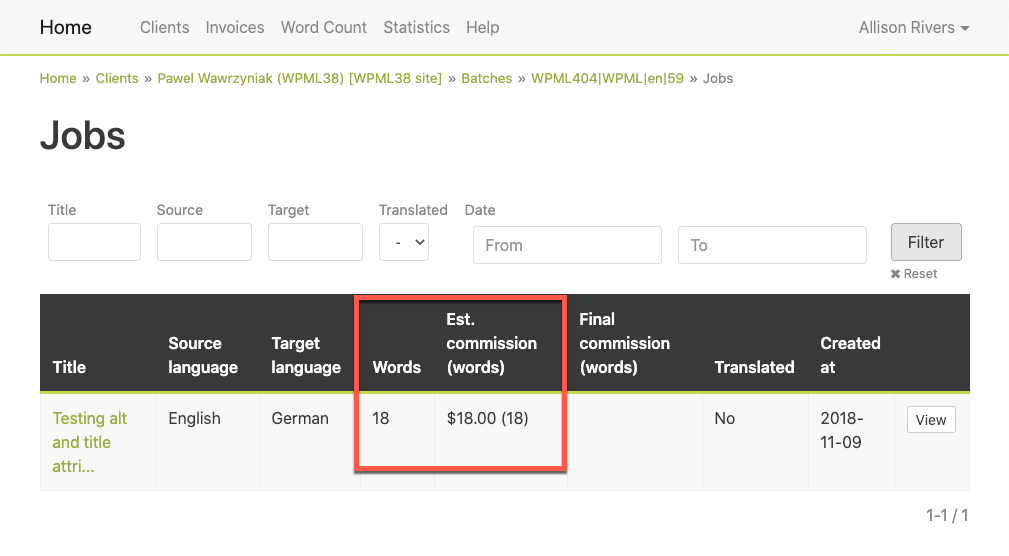
Task: Open the Help menu item
Action: [483, 28]
